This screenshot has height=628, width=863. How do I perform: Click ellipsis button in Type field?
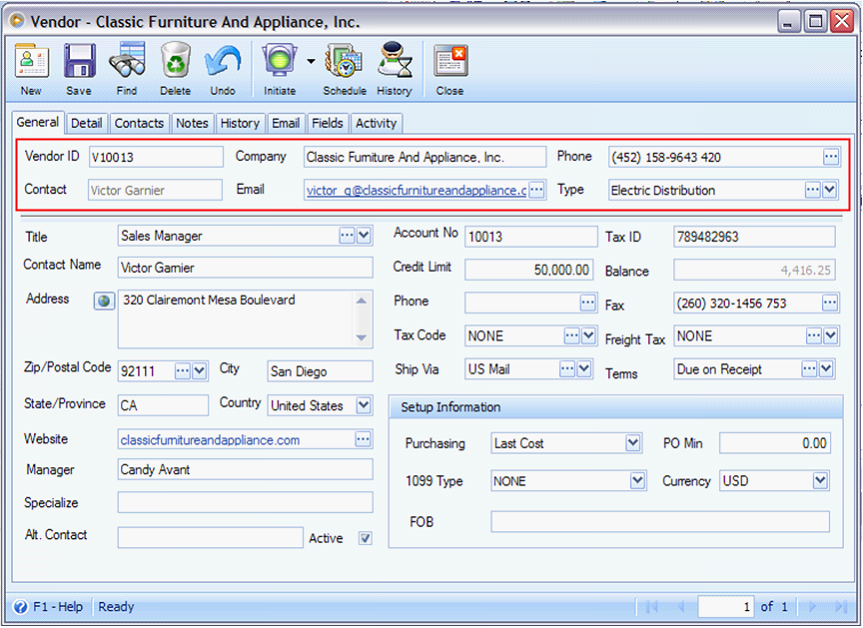point(812,190)
